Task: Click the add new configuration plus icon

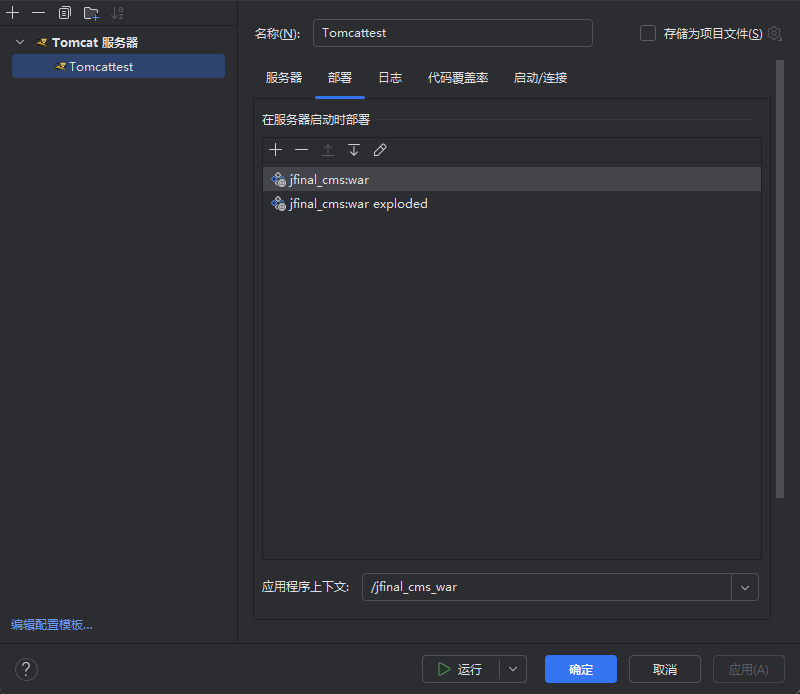Action: 13,13
